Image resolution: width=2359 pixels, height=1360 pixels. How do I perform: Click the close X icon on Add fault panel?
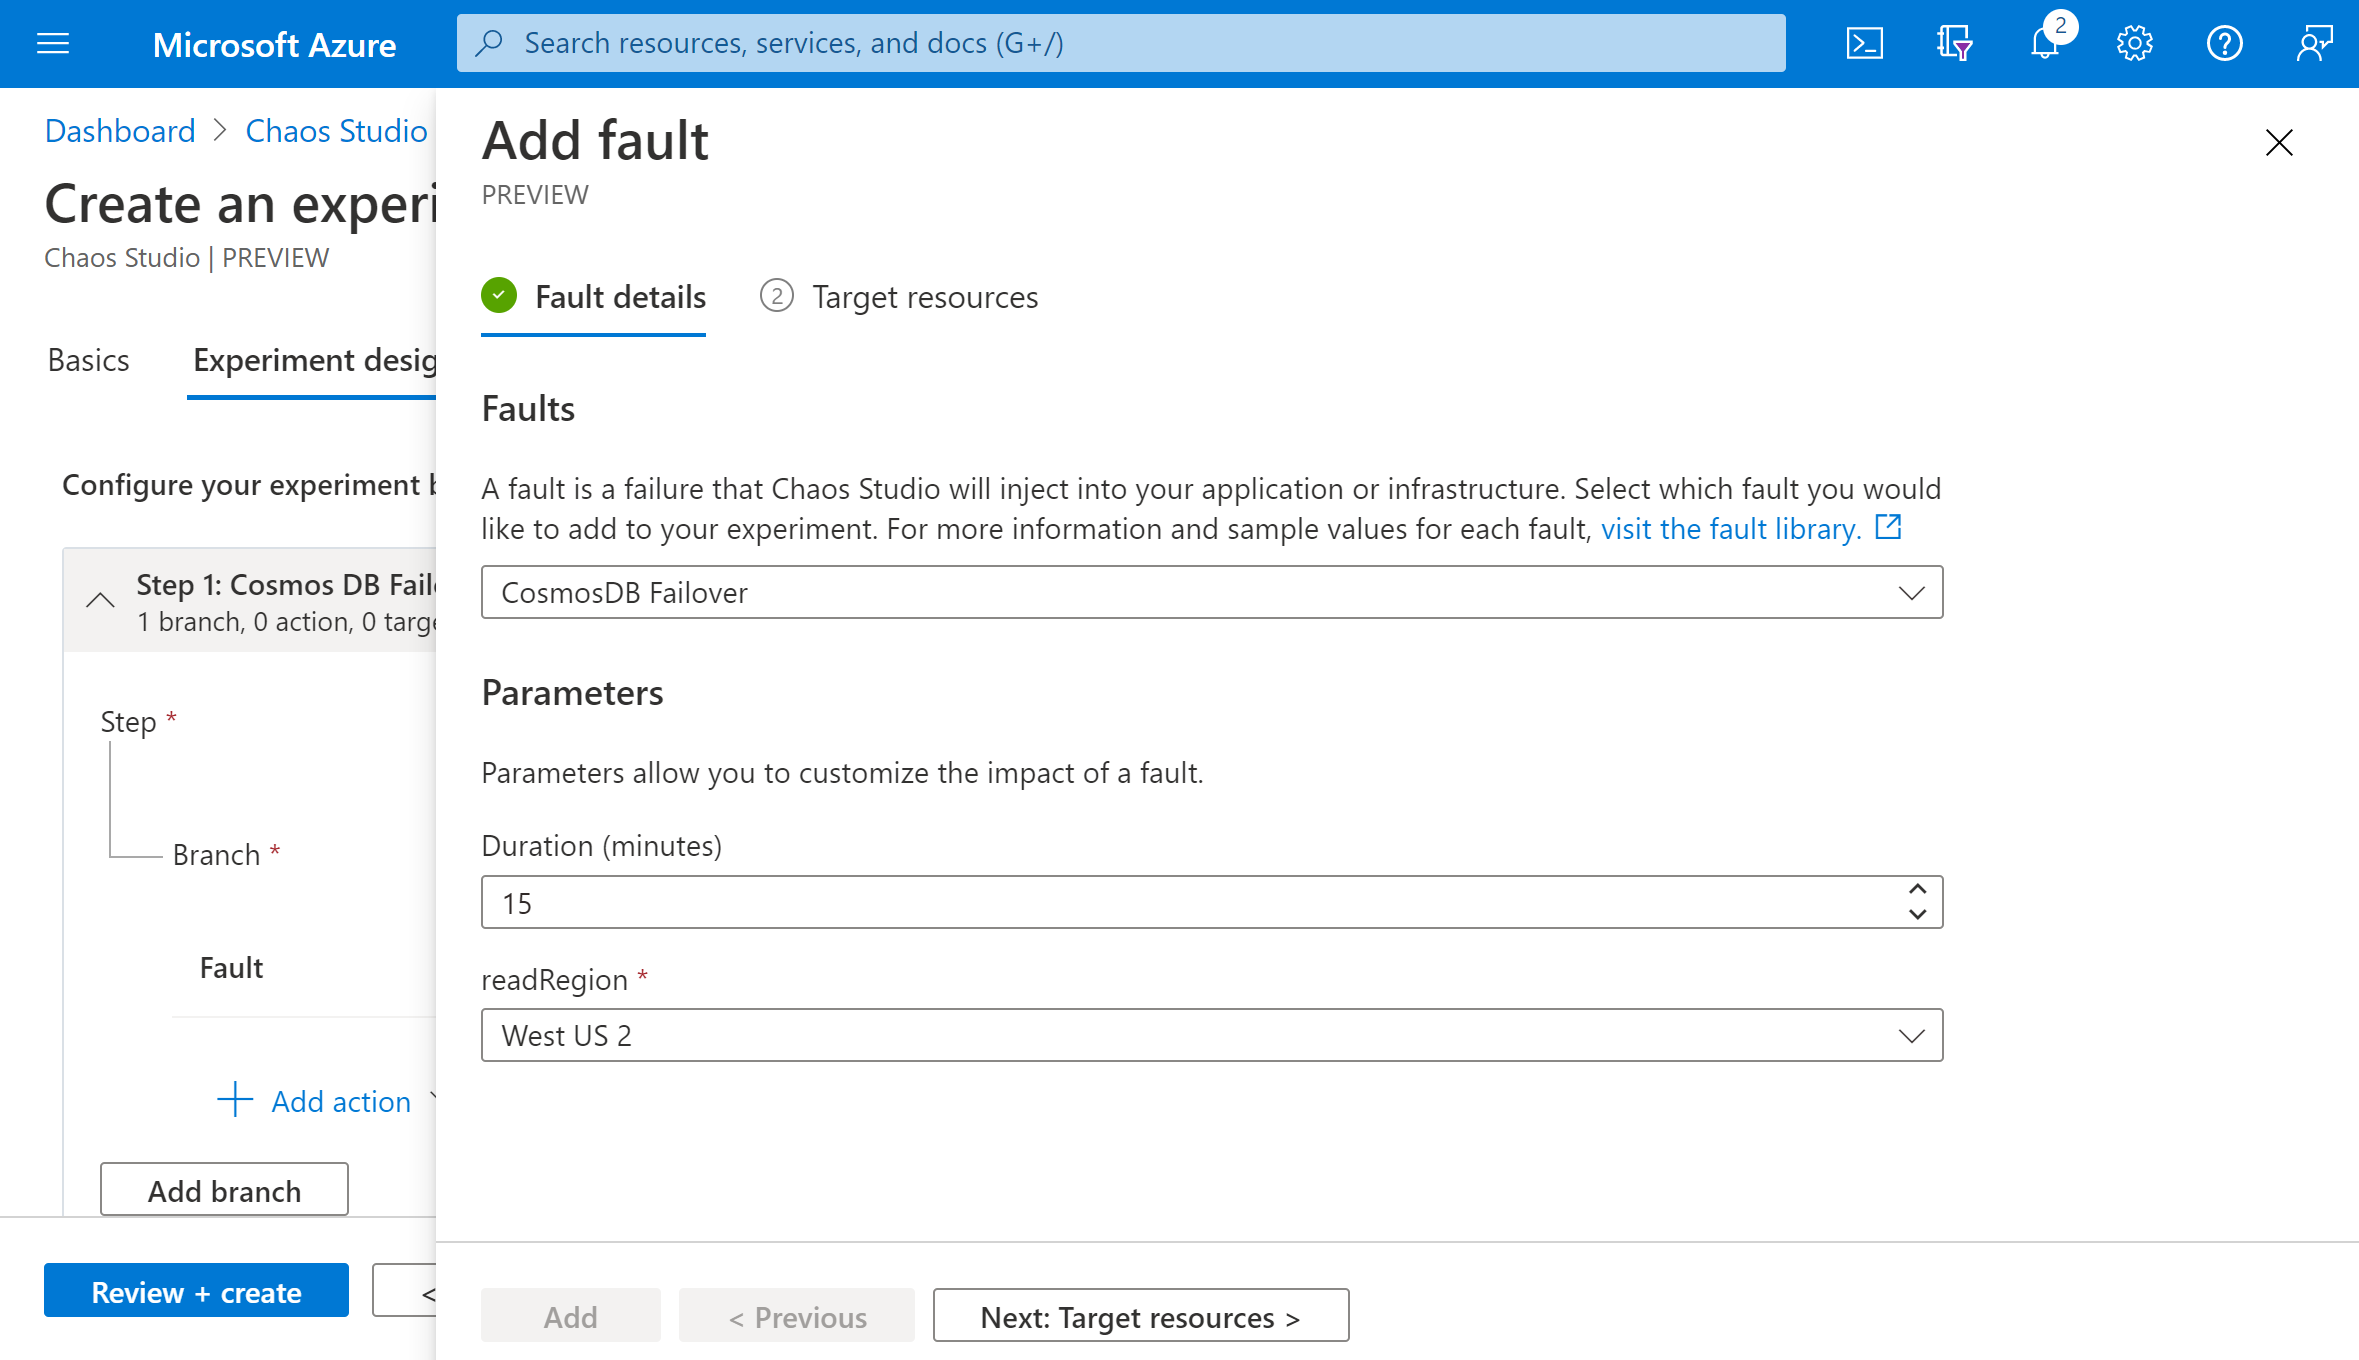(2280, 141)
